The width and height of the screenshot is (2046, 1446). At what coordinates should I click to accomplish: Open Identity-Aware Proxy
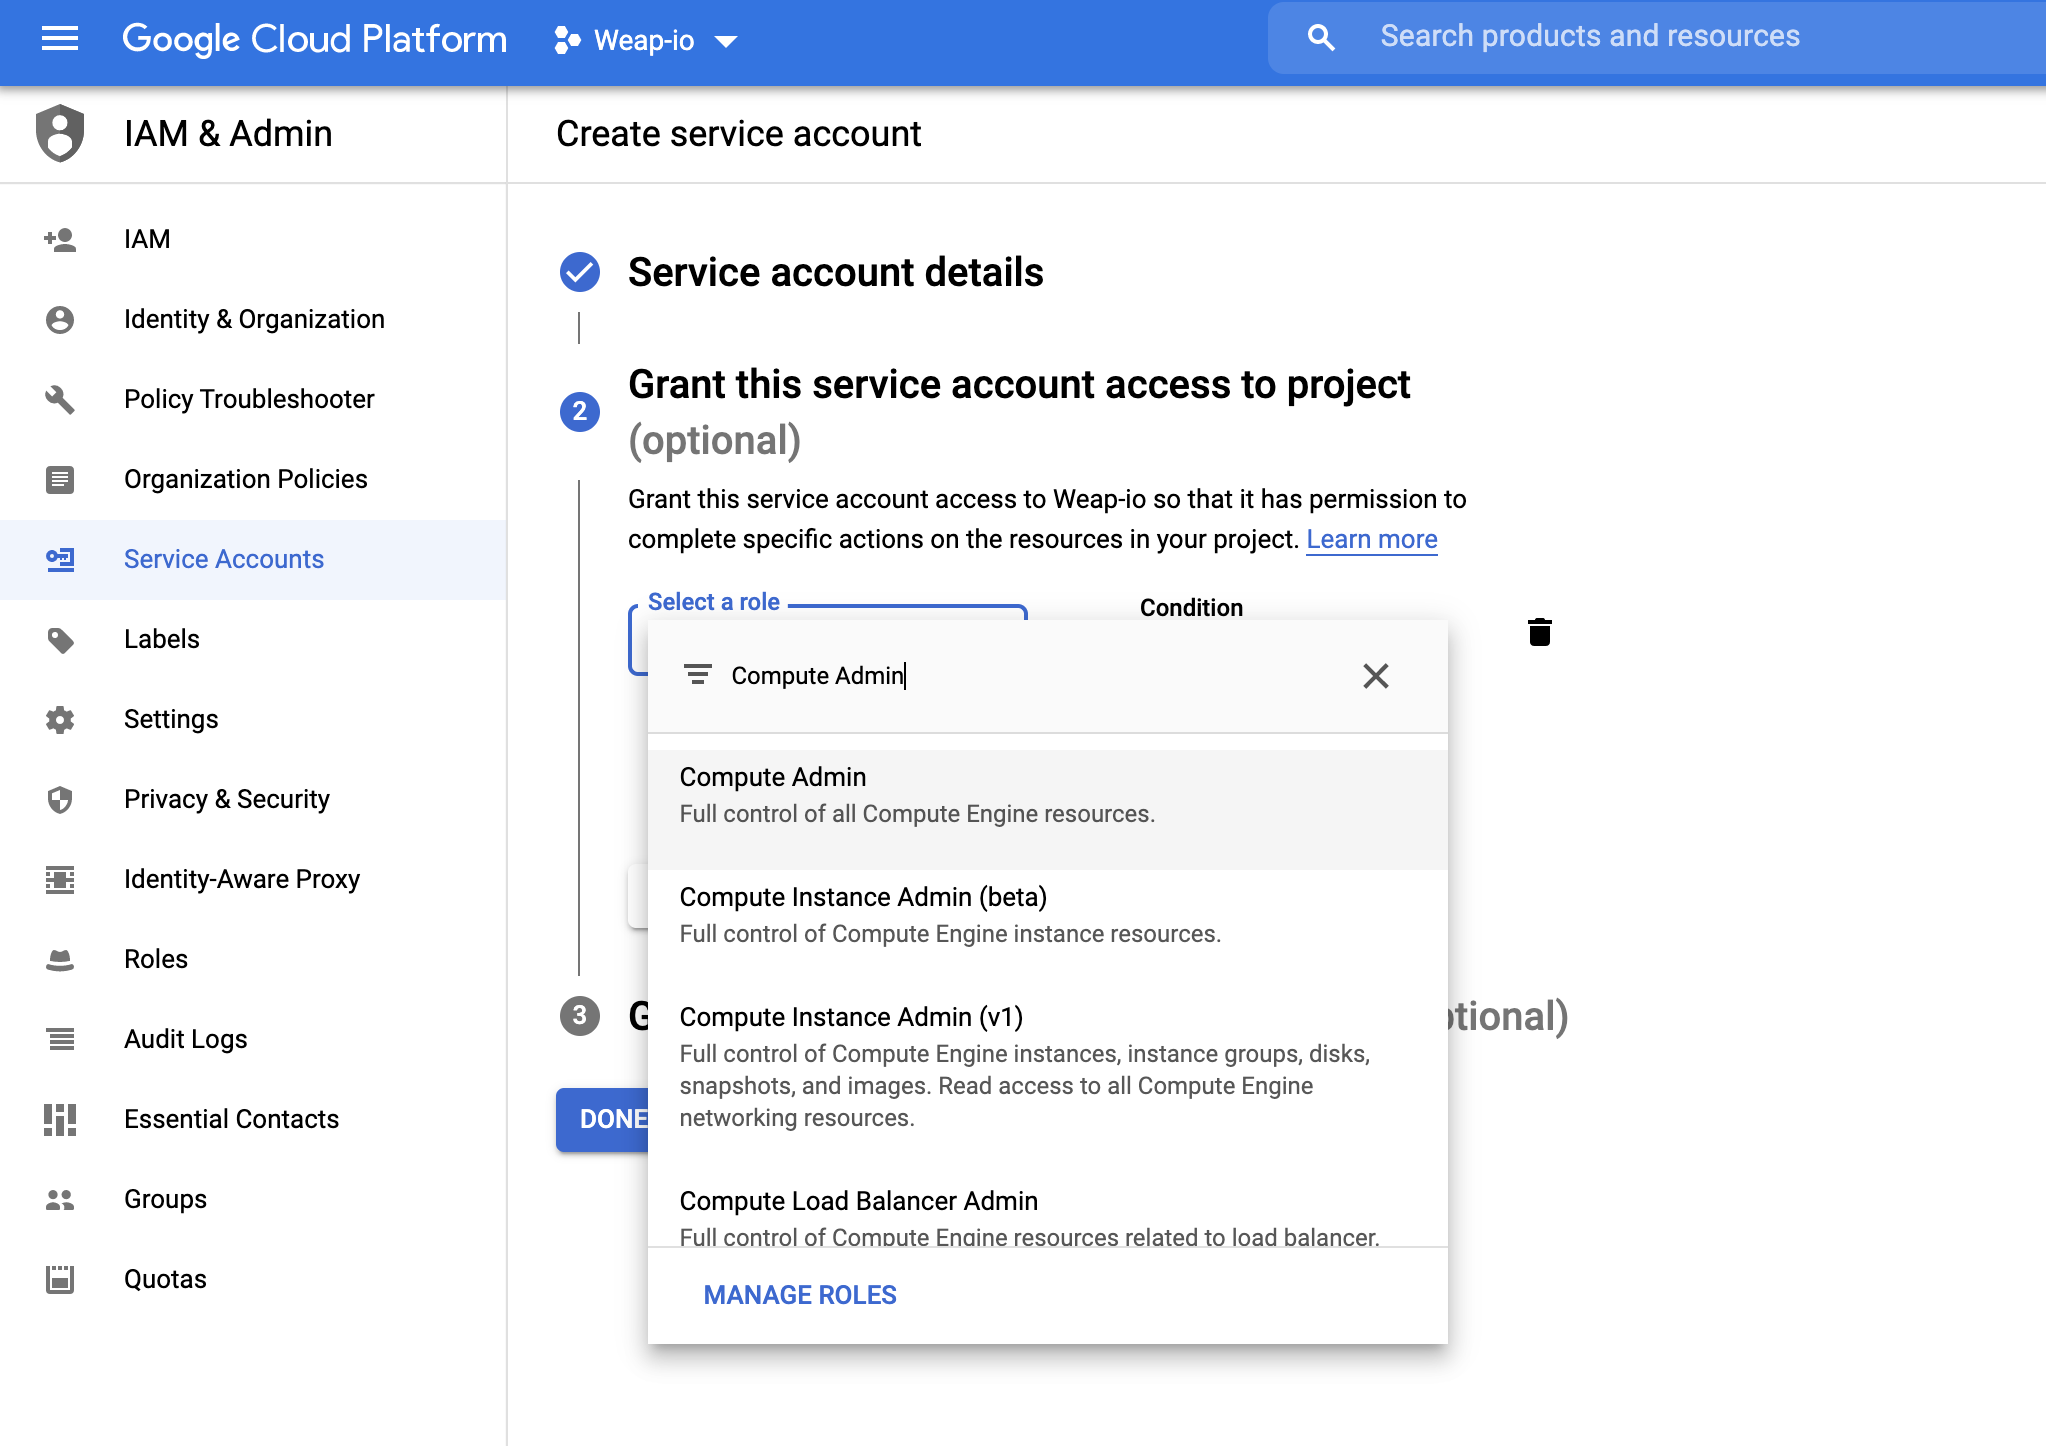pos(253,879)
